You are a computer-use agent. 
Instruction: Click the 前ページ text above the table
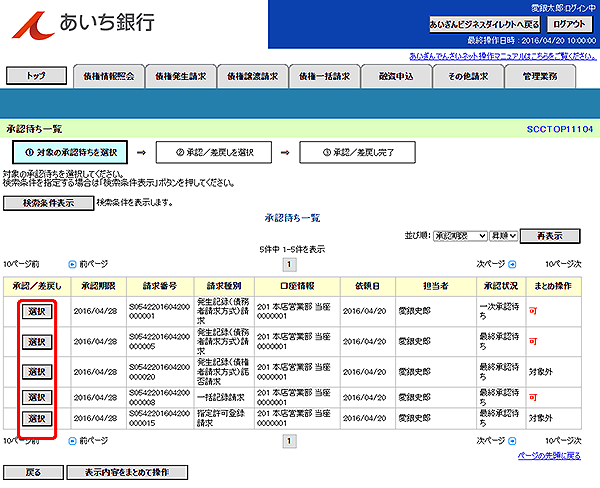[x=93, y=264]
